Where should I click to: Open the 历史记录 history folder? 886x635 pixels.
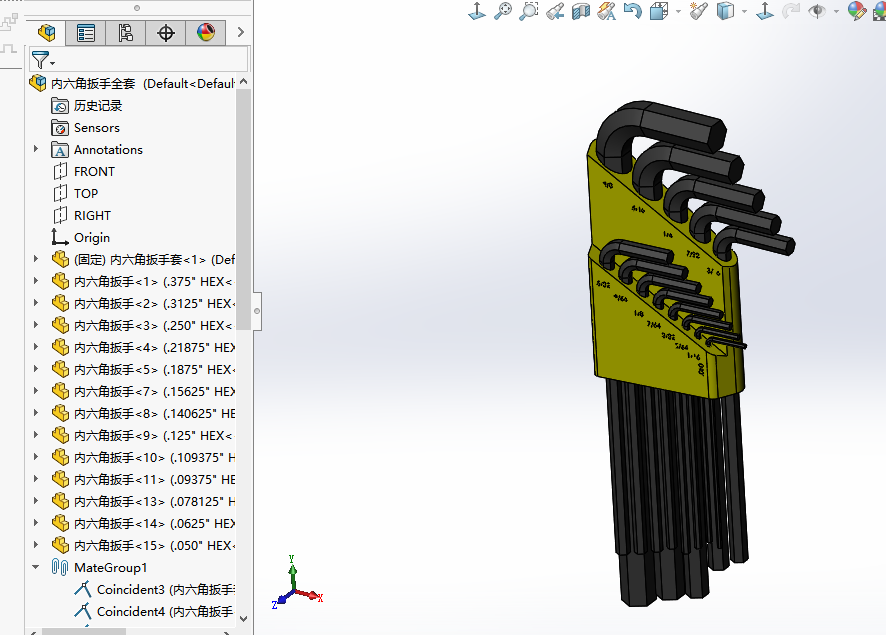98,106
